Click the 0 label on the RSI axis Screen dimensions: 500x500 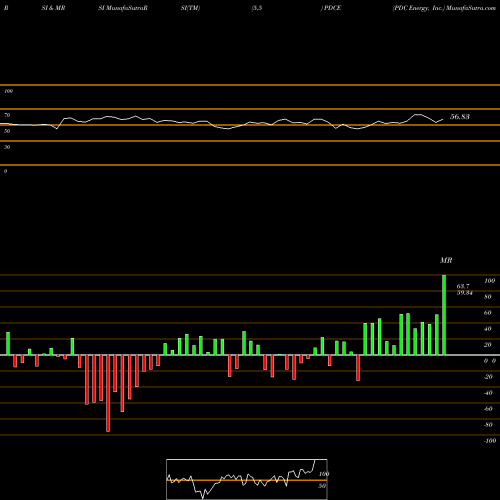5,171
